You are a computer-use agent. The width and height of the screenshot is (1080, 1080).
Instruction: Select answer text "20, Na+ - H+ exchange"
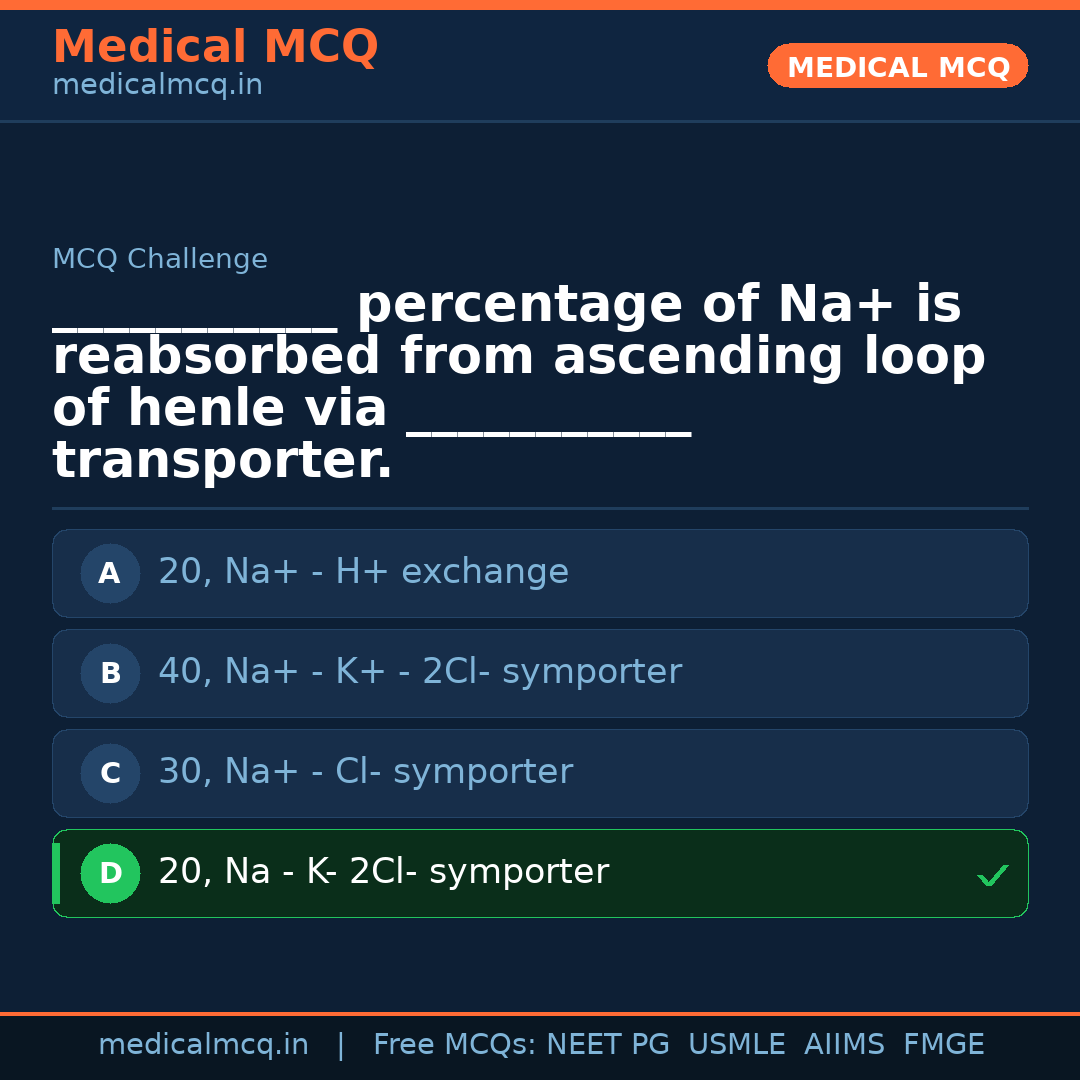[x=363, y=572]
